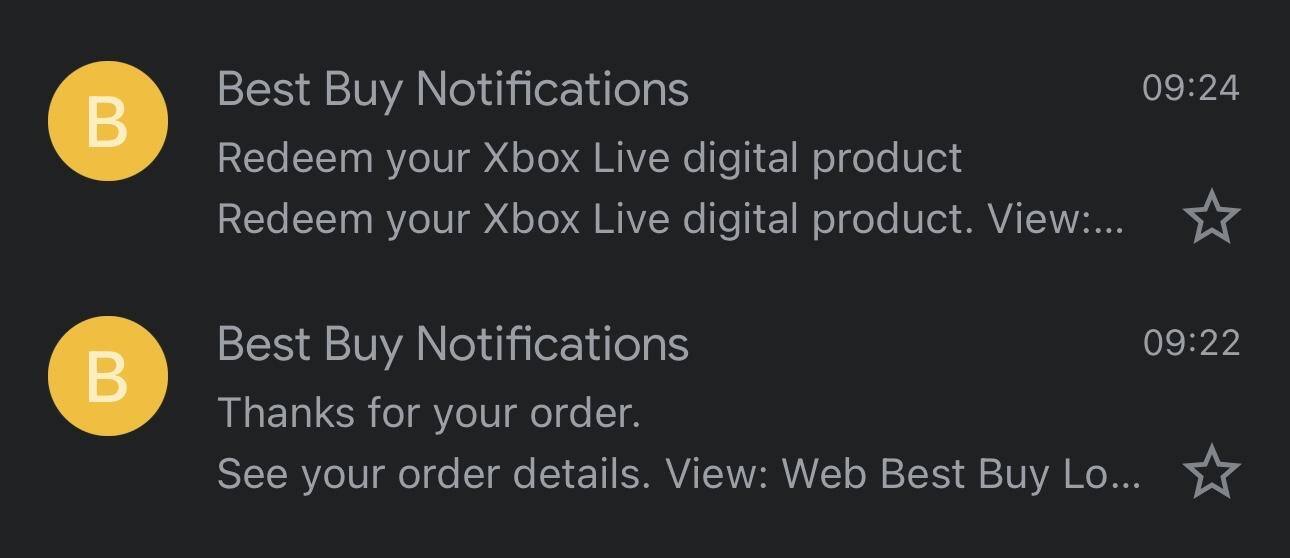Star the Thanks for your order email
The width and height of the screenshot is (1290, 558).
[1211, 474]
